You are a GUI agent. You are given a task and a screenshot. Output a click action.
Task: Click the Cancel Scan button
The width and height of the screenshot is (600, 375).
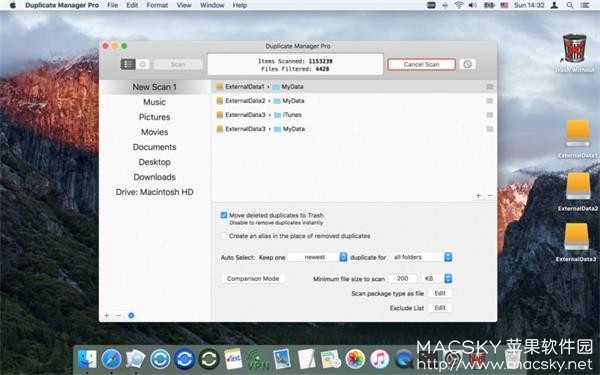point(421,64)
